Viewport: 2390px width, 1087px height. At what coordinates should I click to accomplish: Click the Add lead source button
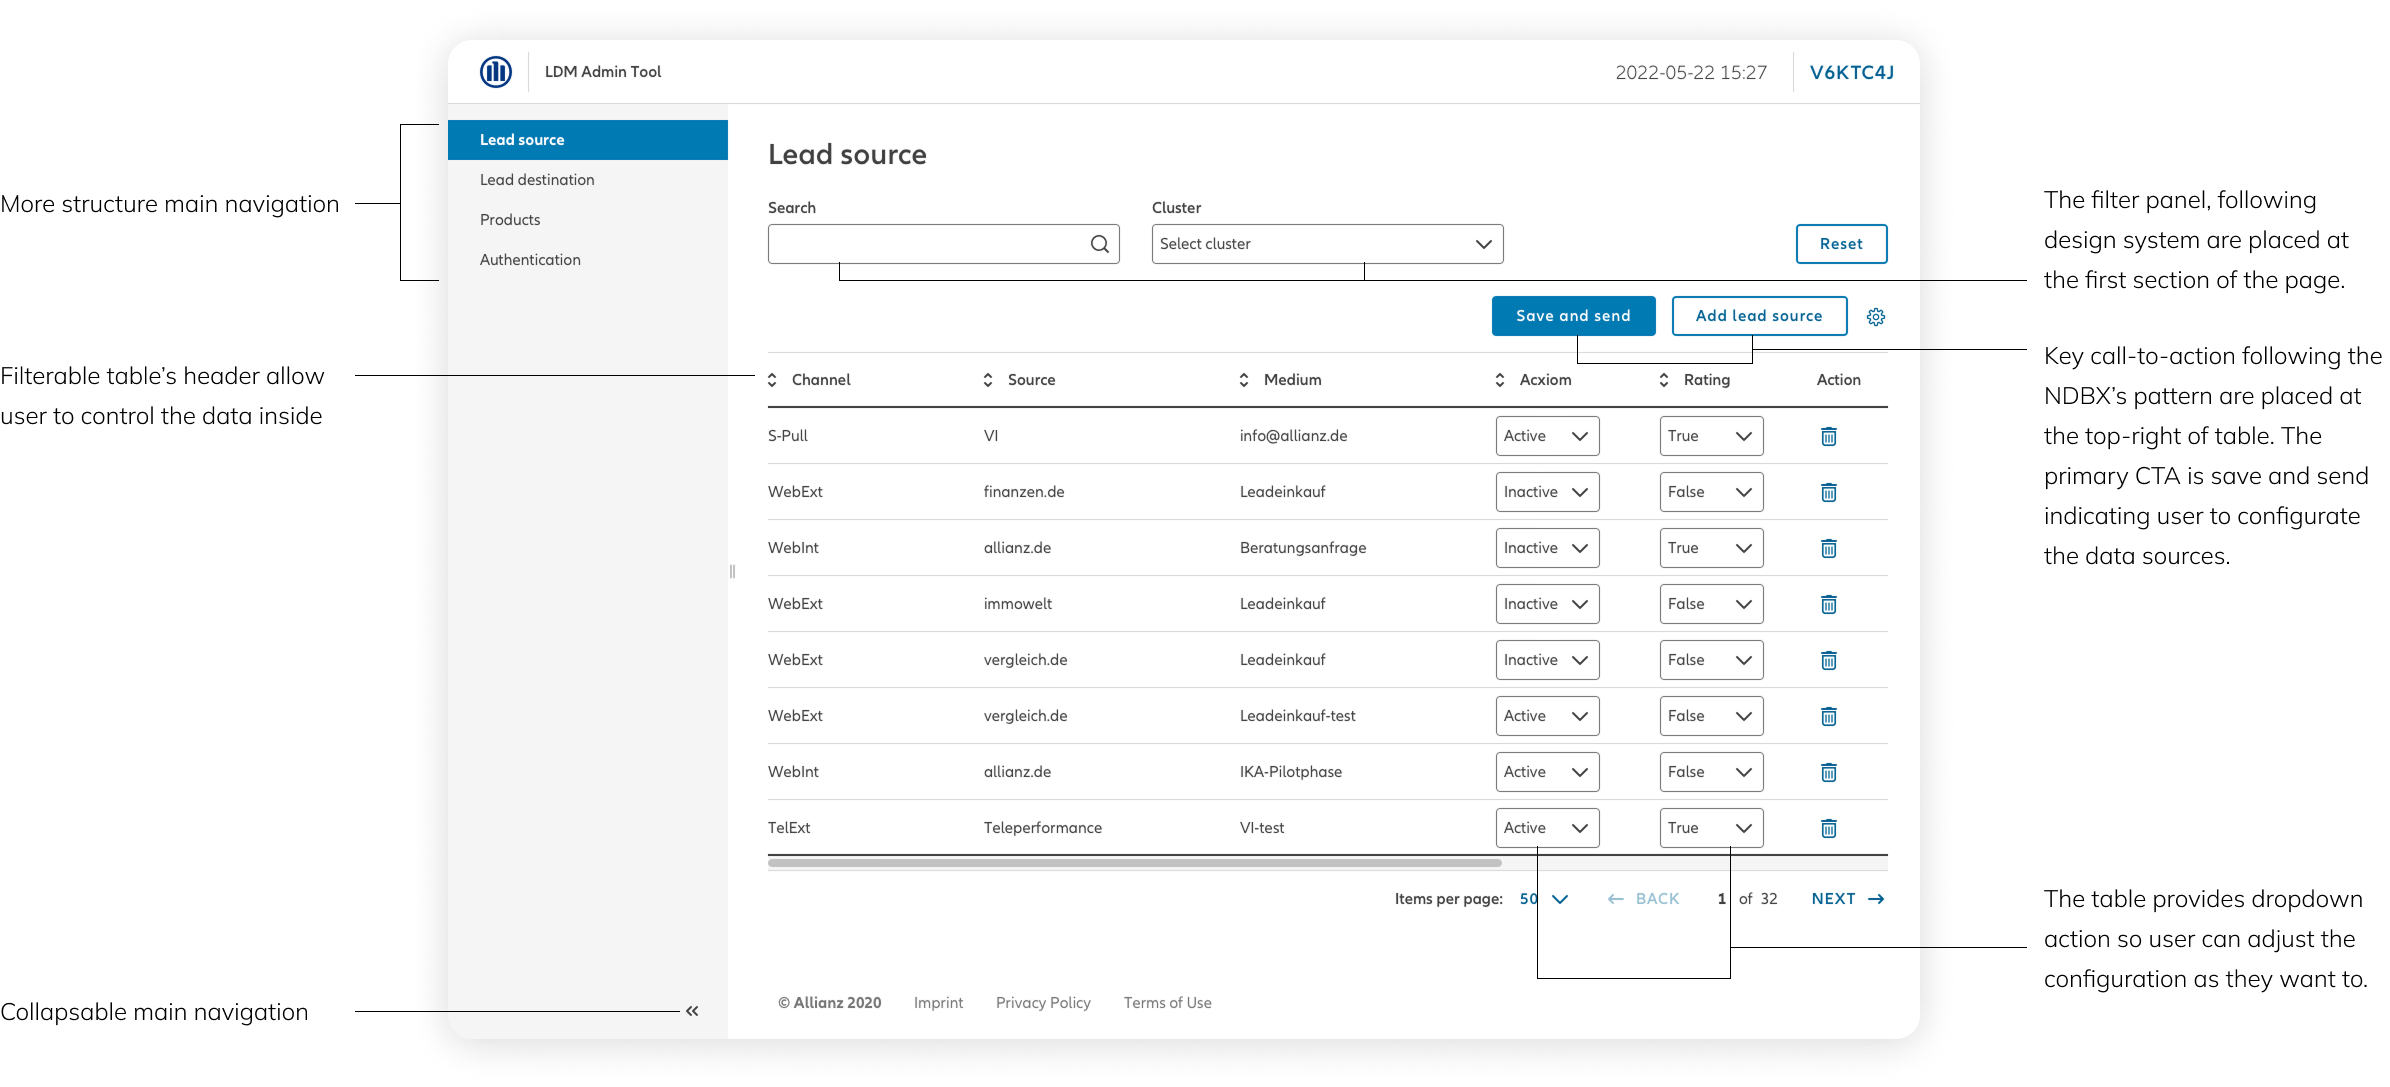click(1759, 316)
